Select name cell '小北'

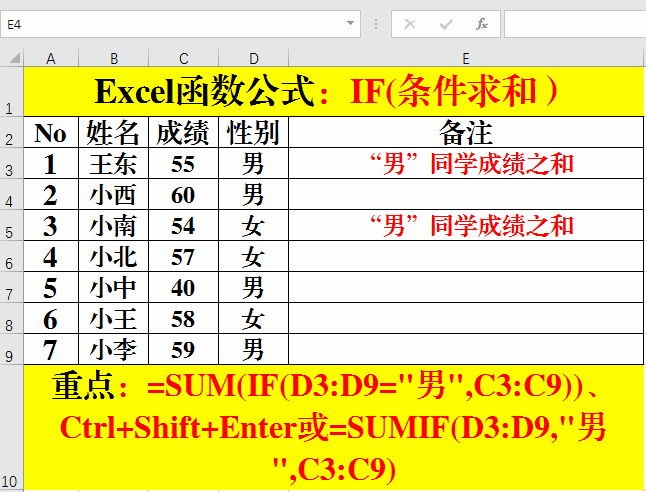tap(114, 256)
